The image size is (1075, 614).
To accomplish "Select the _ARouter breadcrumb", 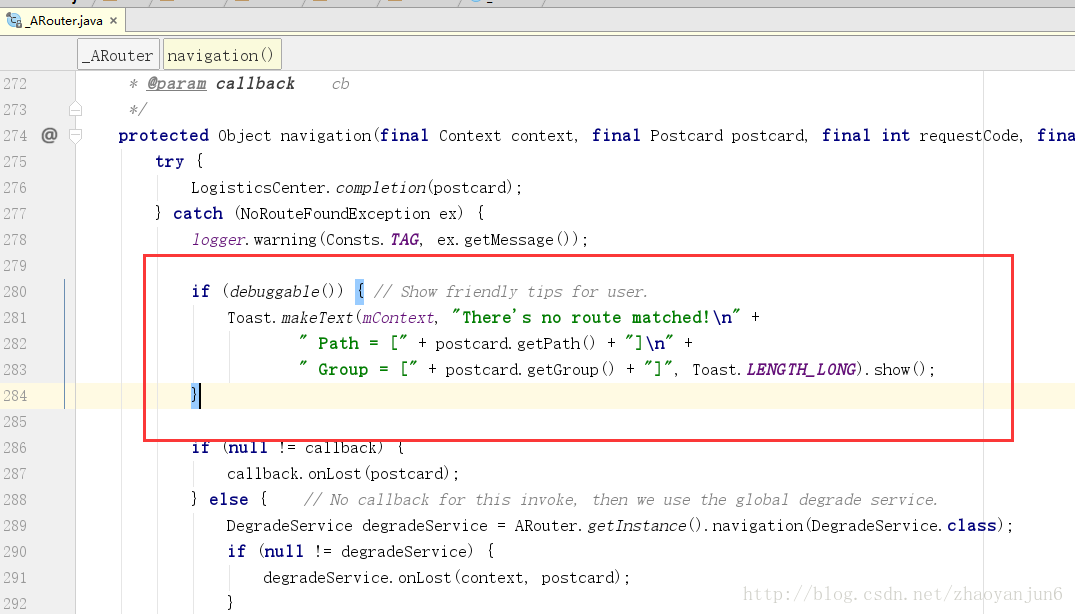I will pos(118,56).
